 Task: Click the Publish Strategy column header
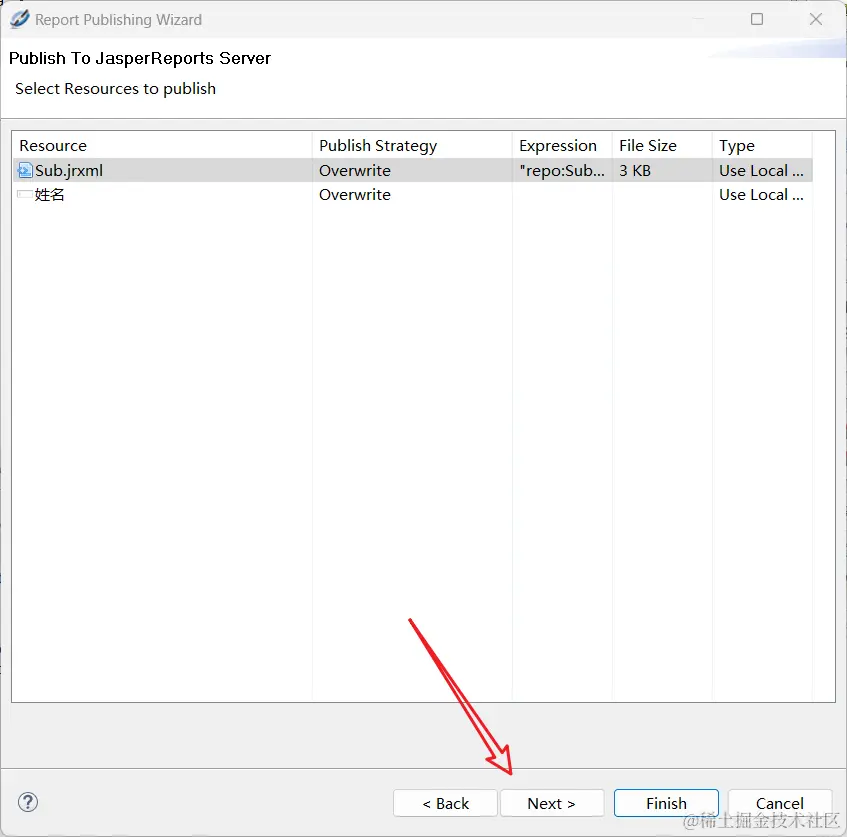coord(412,145)
